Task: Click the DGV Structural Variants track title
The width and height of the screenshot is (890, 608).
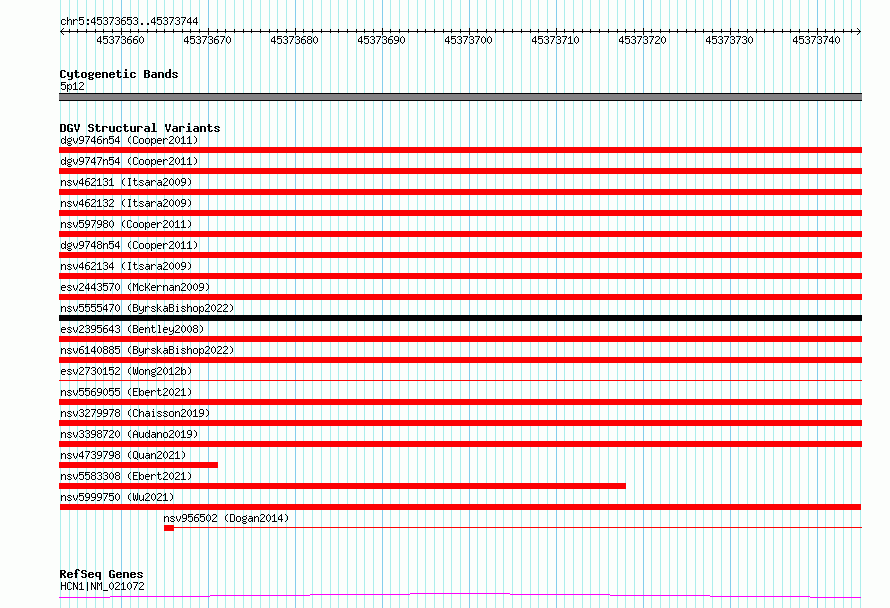Action: [x=140, y=128]
